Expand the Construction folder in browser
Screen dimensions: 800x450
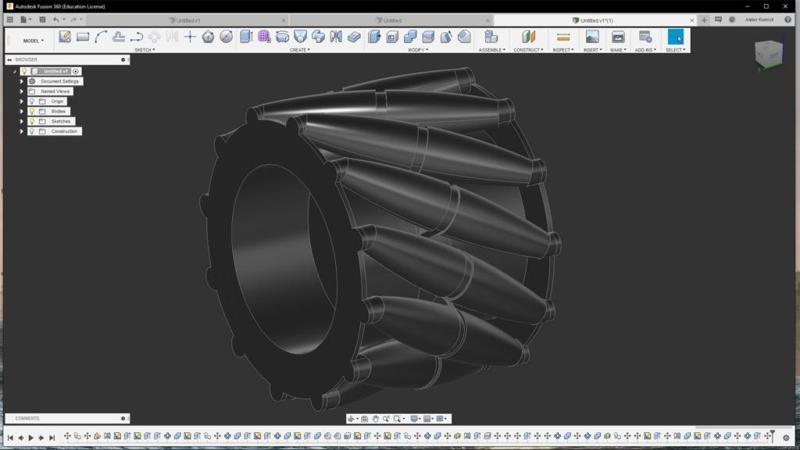pyautogui.click(x=22, y=131)
